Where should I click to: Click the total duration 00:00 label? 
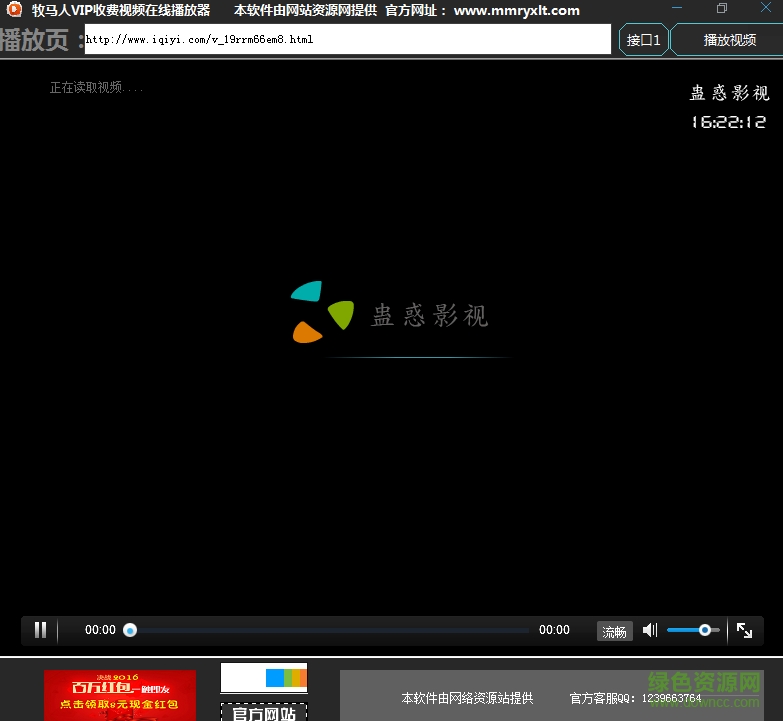(554, 630)
